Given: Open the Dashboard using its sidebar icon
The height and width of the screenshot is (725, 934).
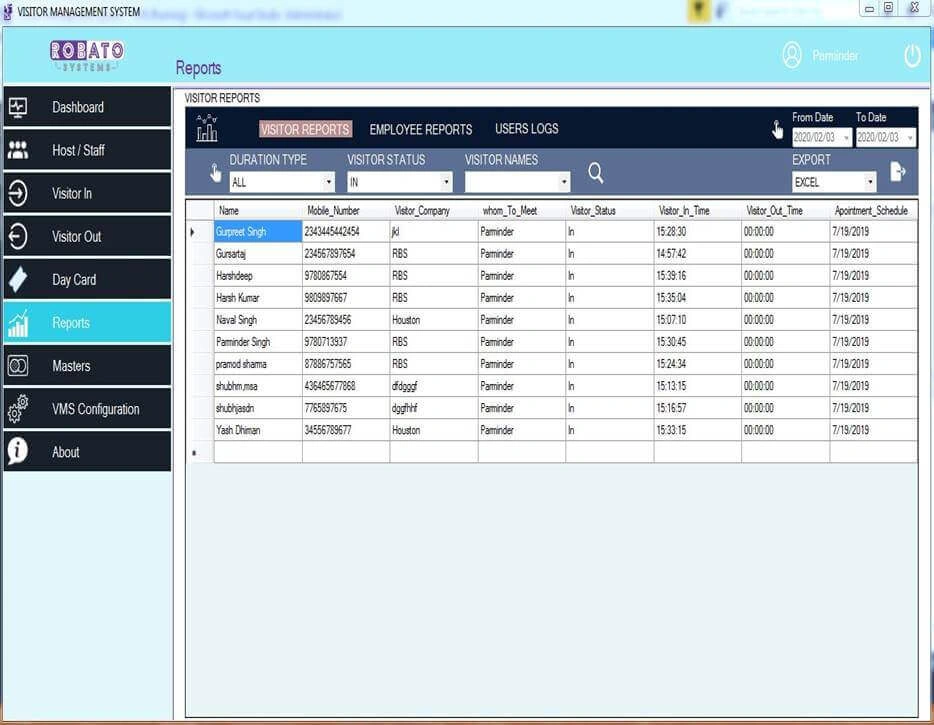Looking at the screenshot, I should pos(21,107).
